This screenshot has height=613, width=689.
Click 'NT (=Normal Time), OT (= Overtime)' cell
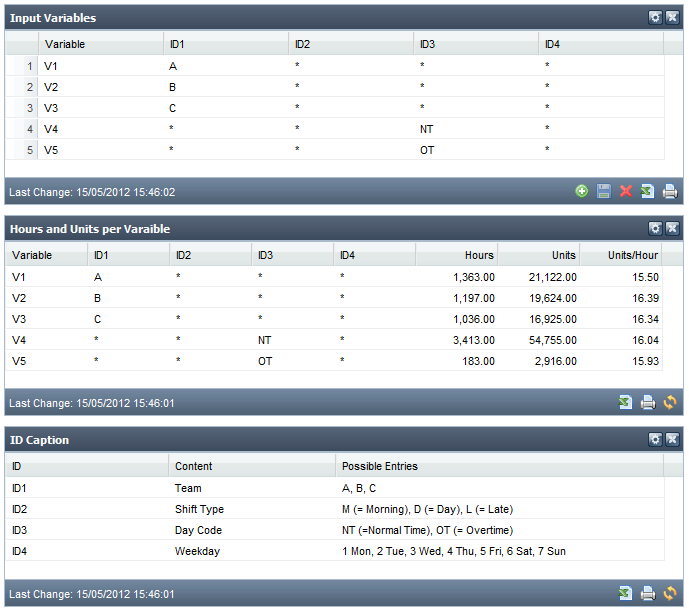(500, 530)
